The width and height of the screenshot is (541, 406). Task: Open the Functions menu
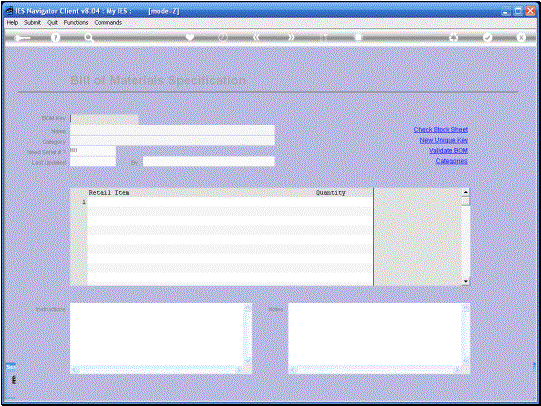(x=76, y=22)
